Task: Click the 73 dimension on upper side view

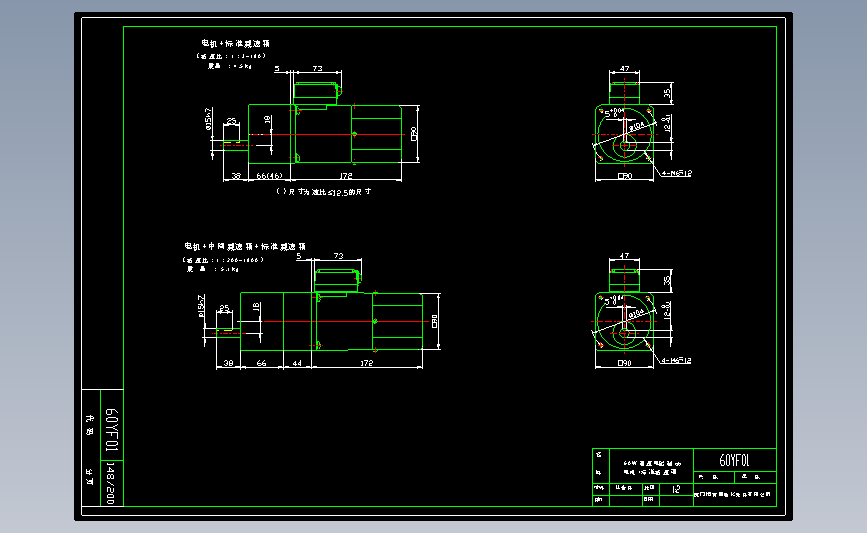Action: pos(317,69)
